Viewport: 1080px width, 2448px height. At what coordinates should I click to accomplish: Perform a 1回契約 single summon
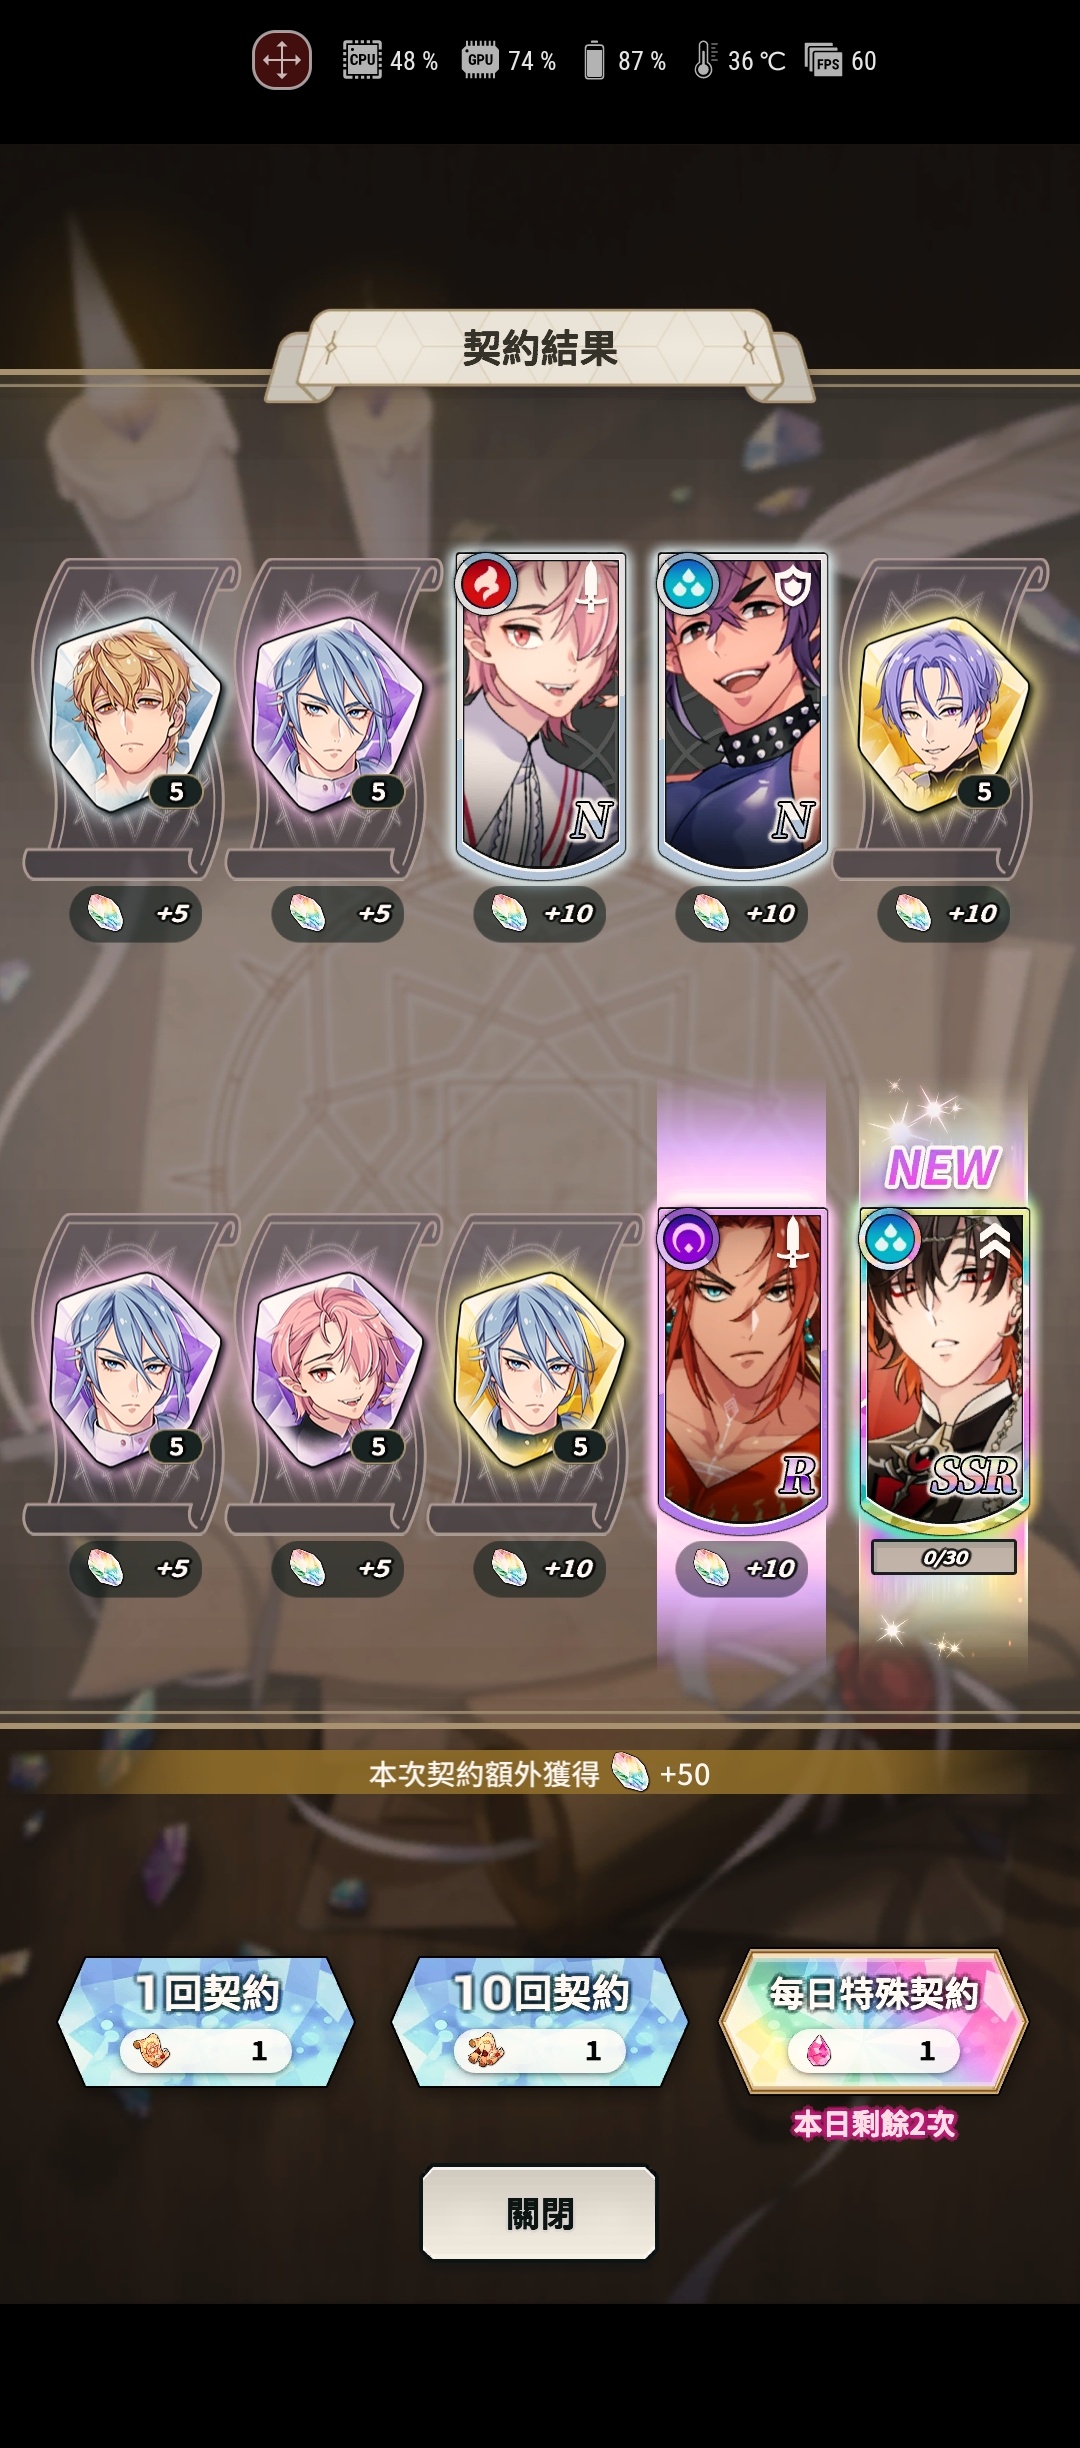pyautogui.click(x=206, y=2021)
